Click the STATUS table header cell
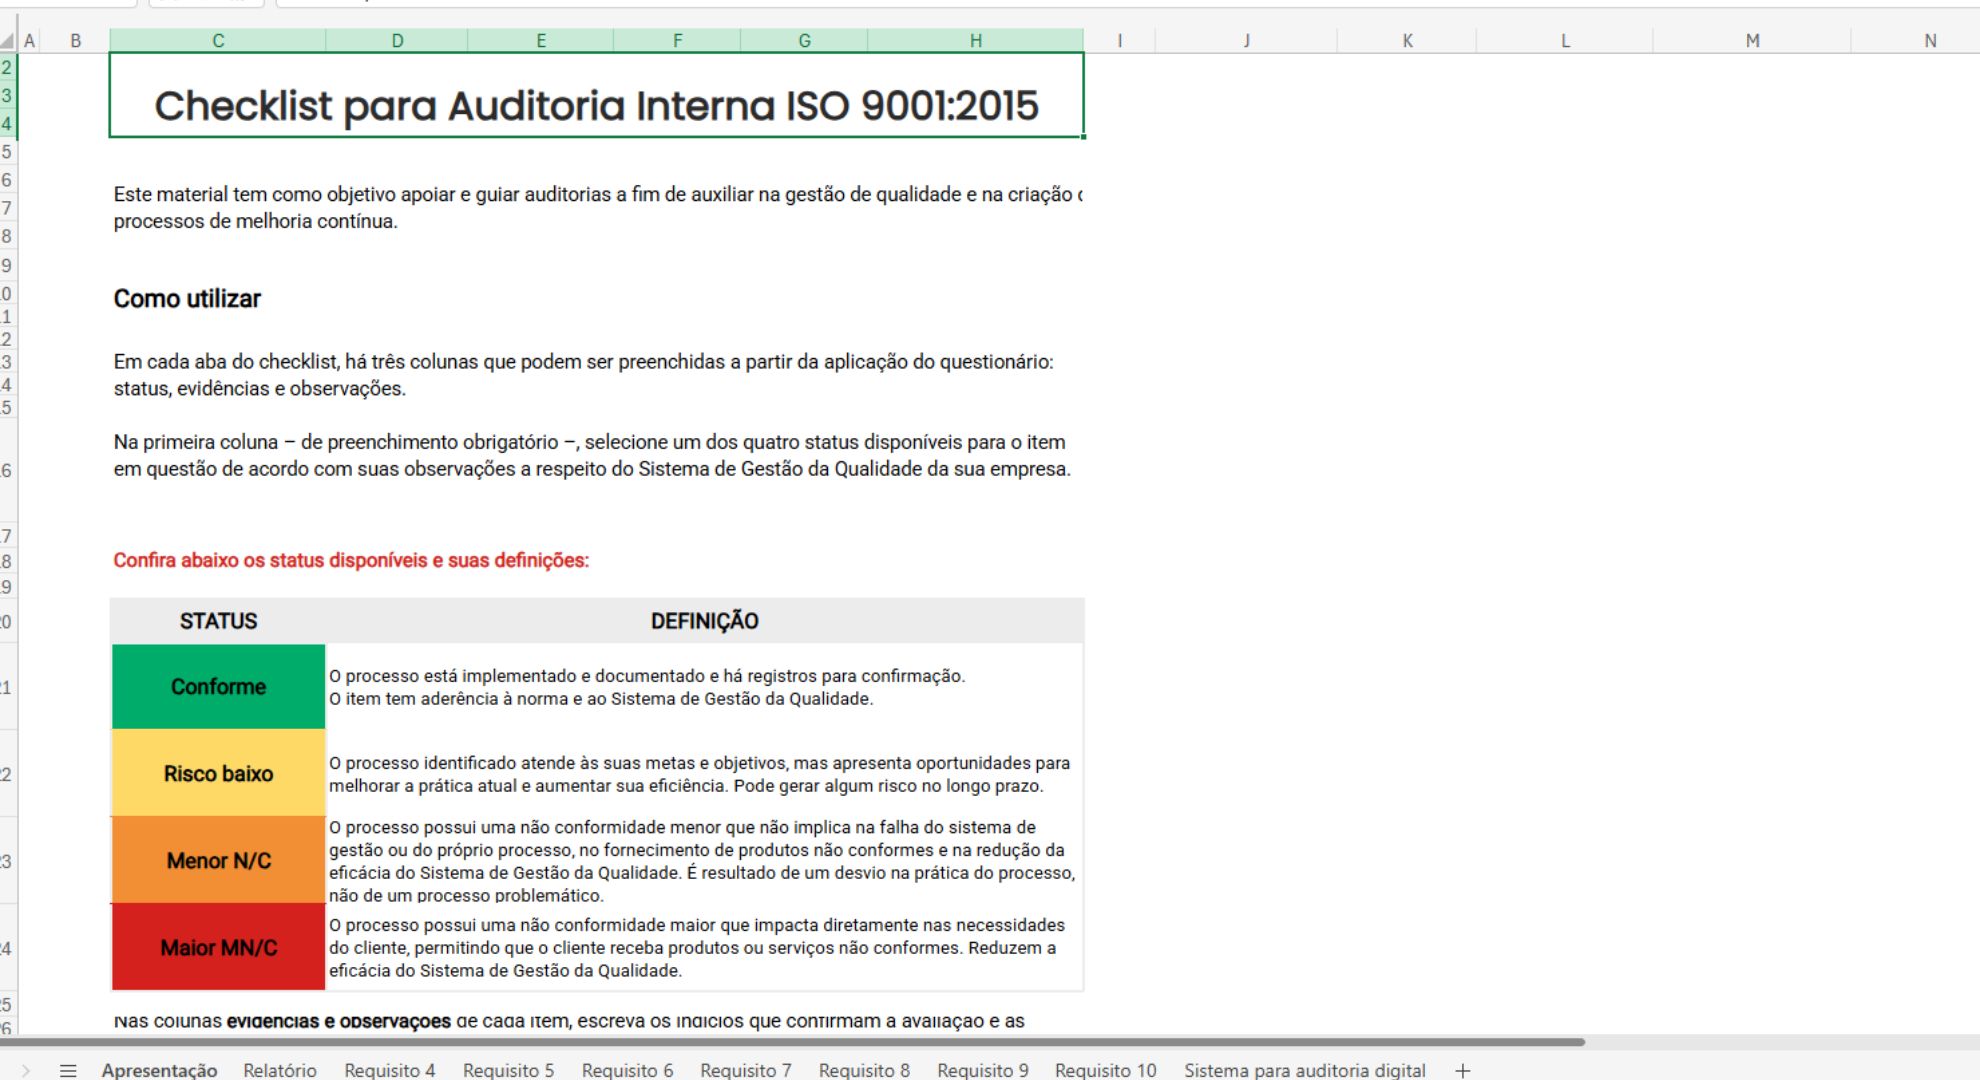 218,621
